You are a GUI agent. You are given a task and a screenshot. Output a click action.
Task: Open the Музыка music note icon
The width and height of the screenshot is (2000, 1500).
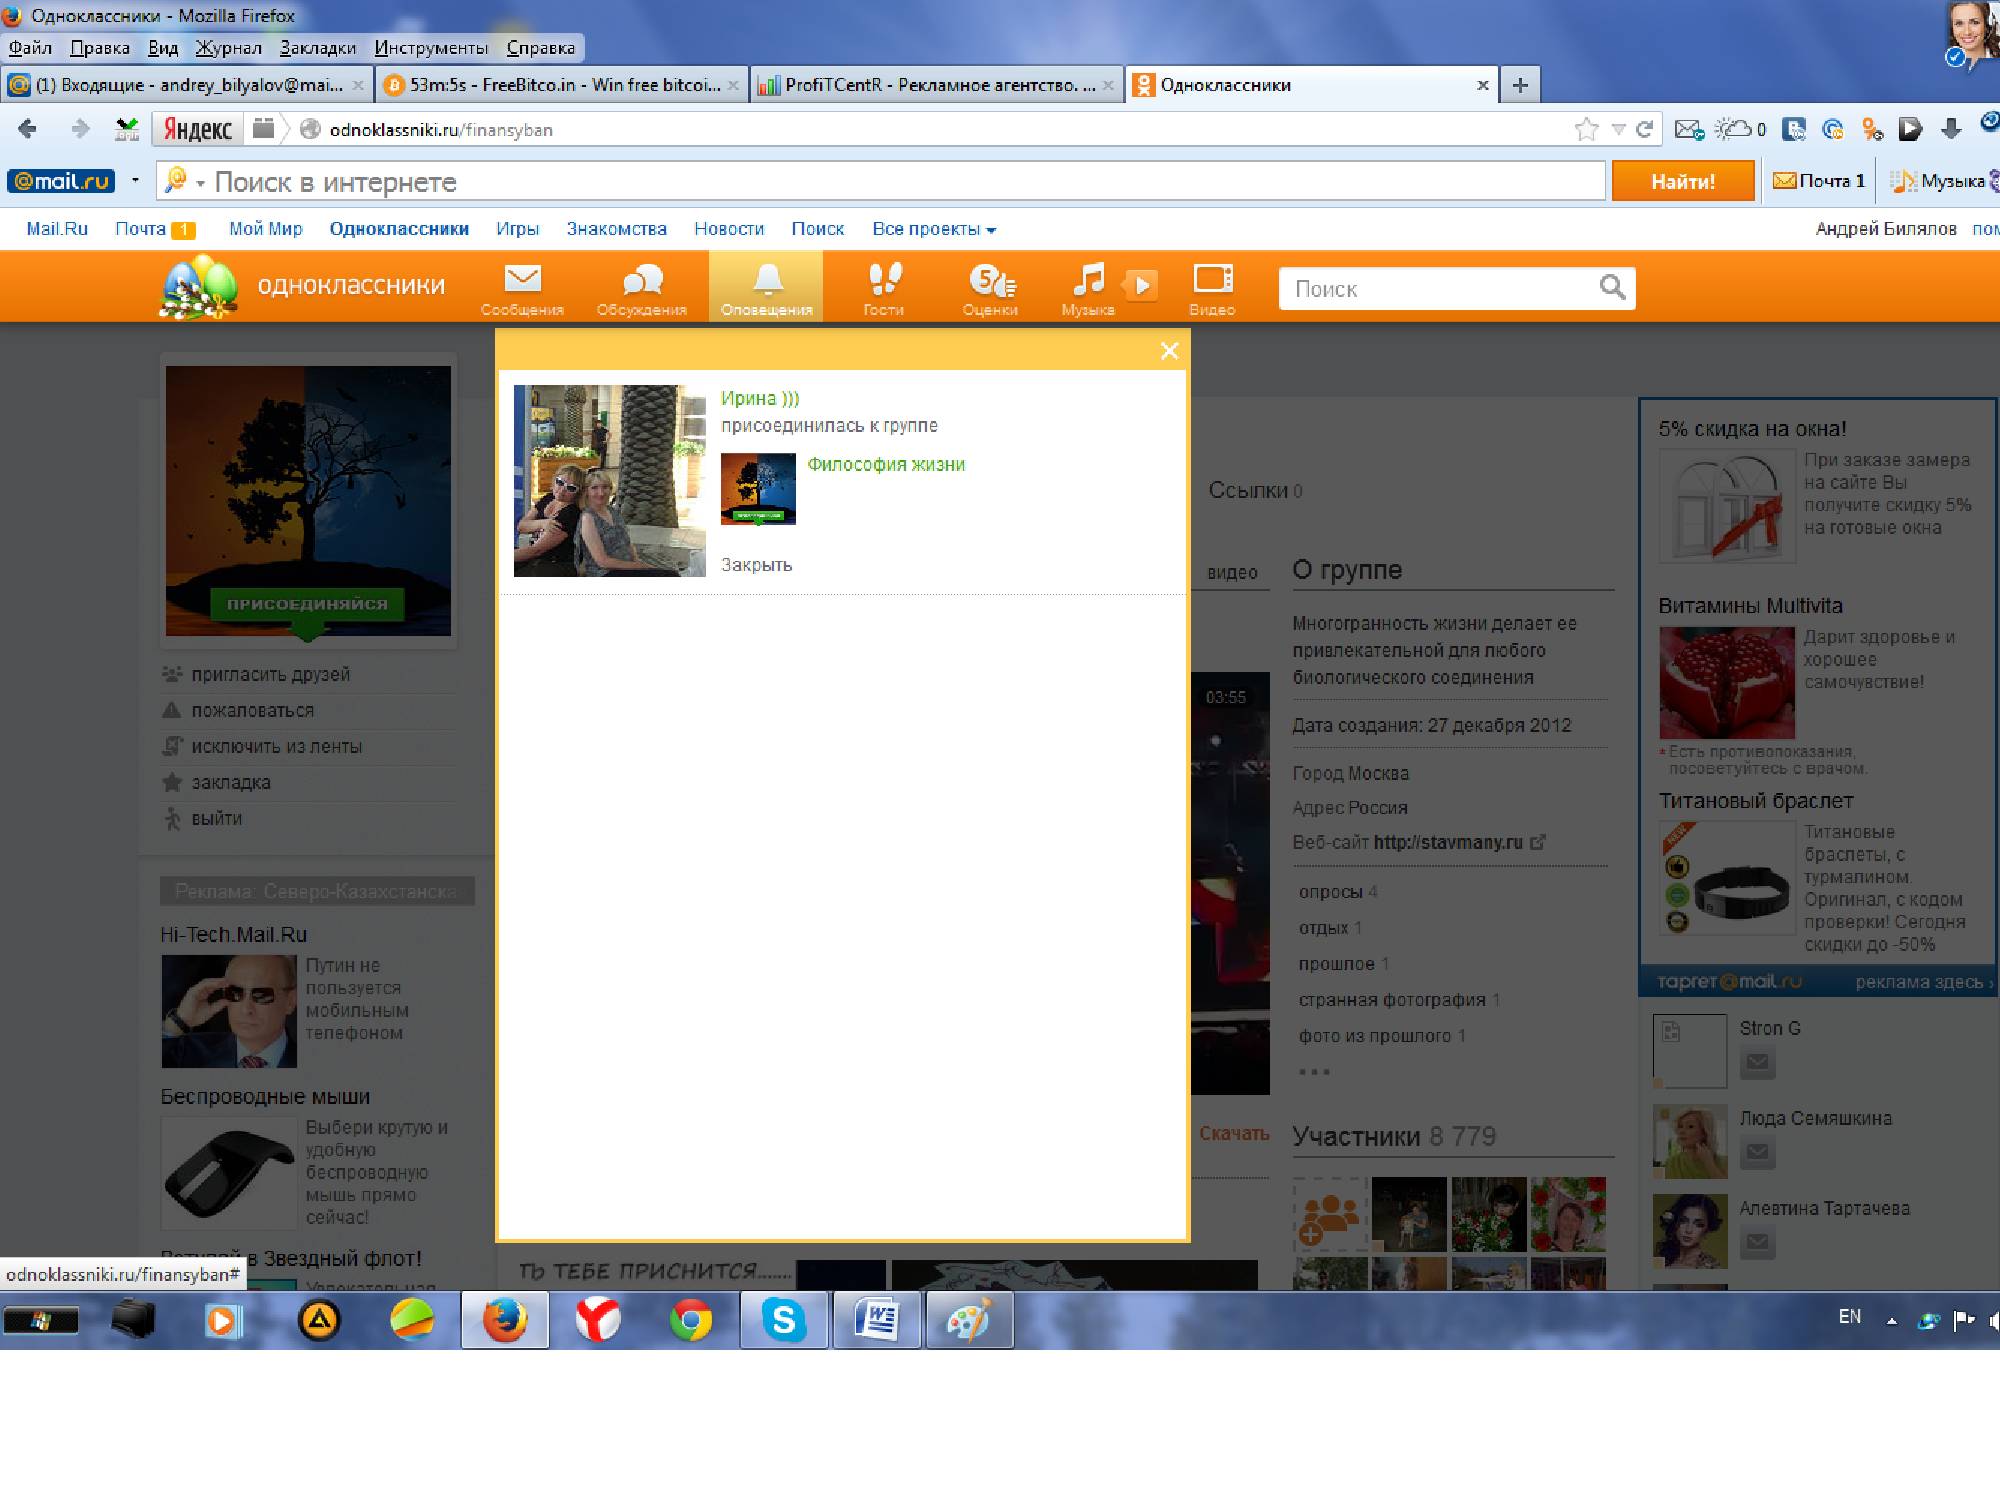pyautogui.click(x=1088, y=288)
